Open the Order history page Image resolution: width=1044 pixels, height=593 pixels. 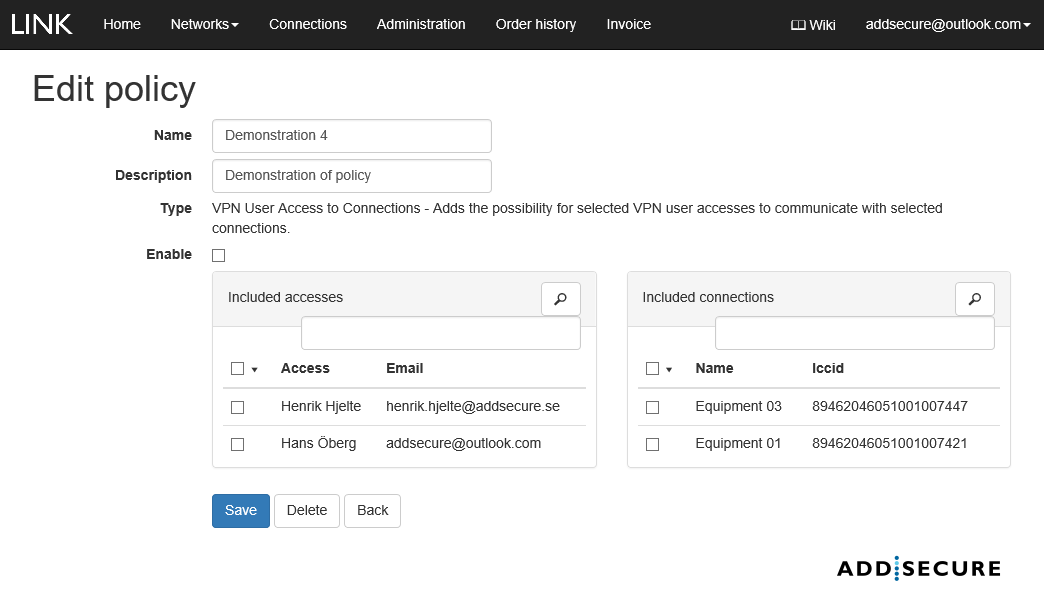[x=535, y=24]
